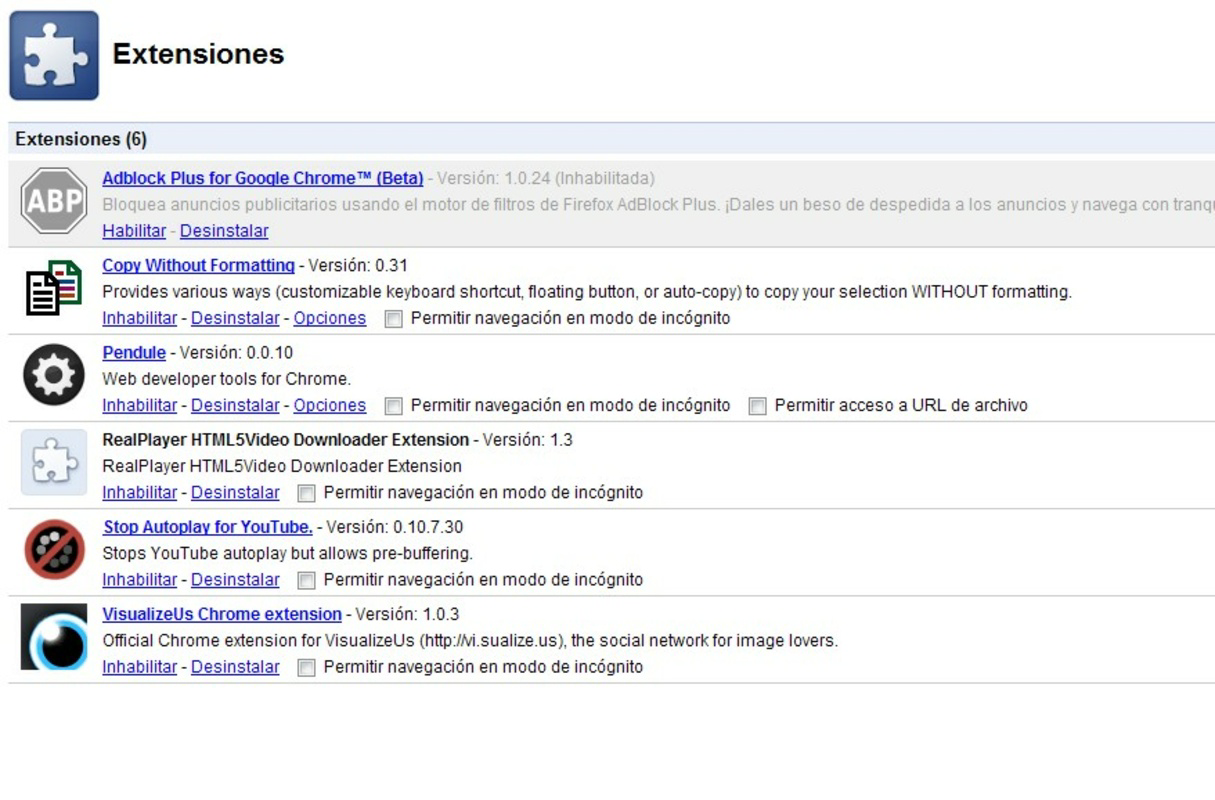
Task: Click the RealPlayer extension puzzle icon
Action: tap(54, 462)
